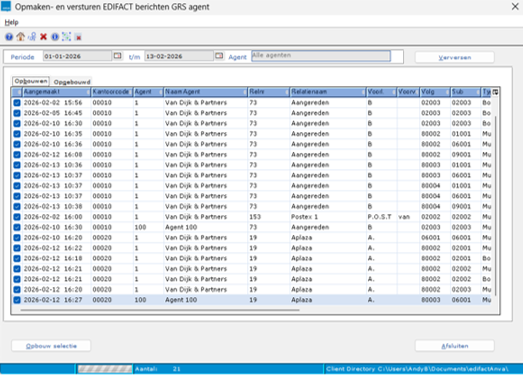The width and height of the screenshot is (523, 375).
Task: Switch to the Opgebouwd tab
Action: tap(72, 82)
